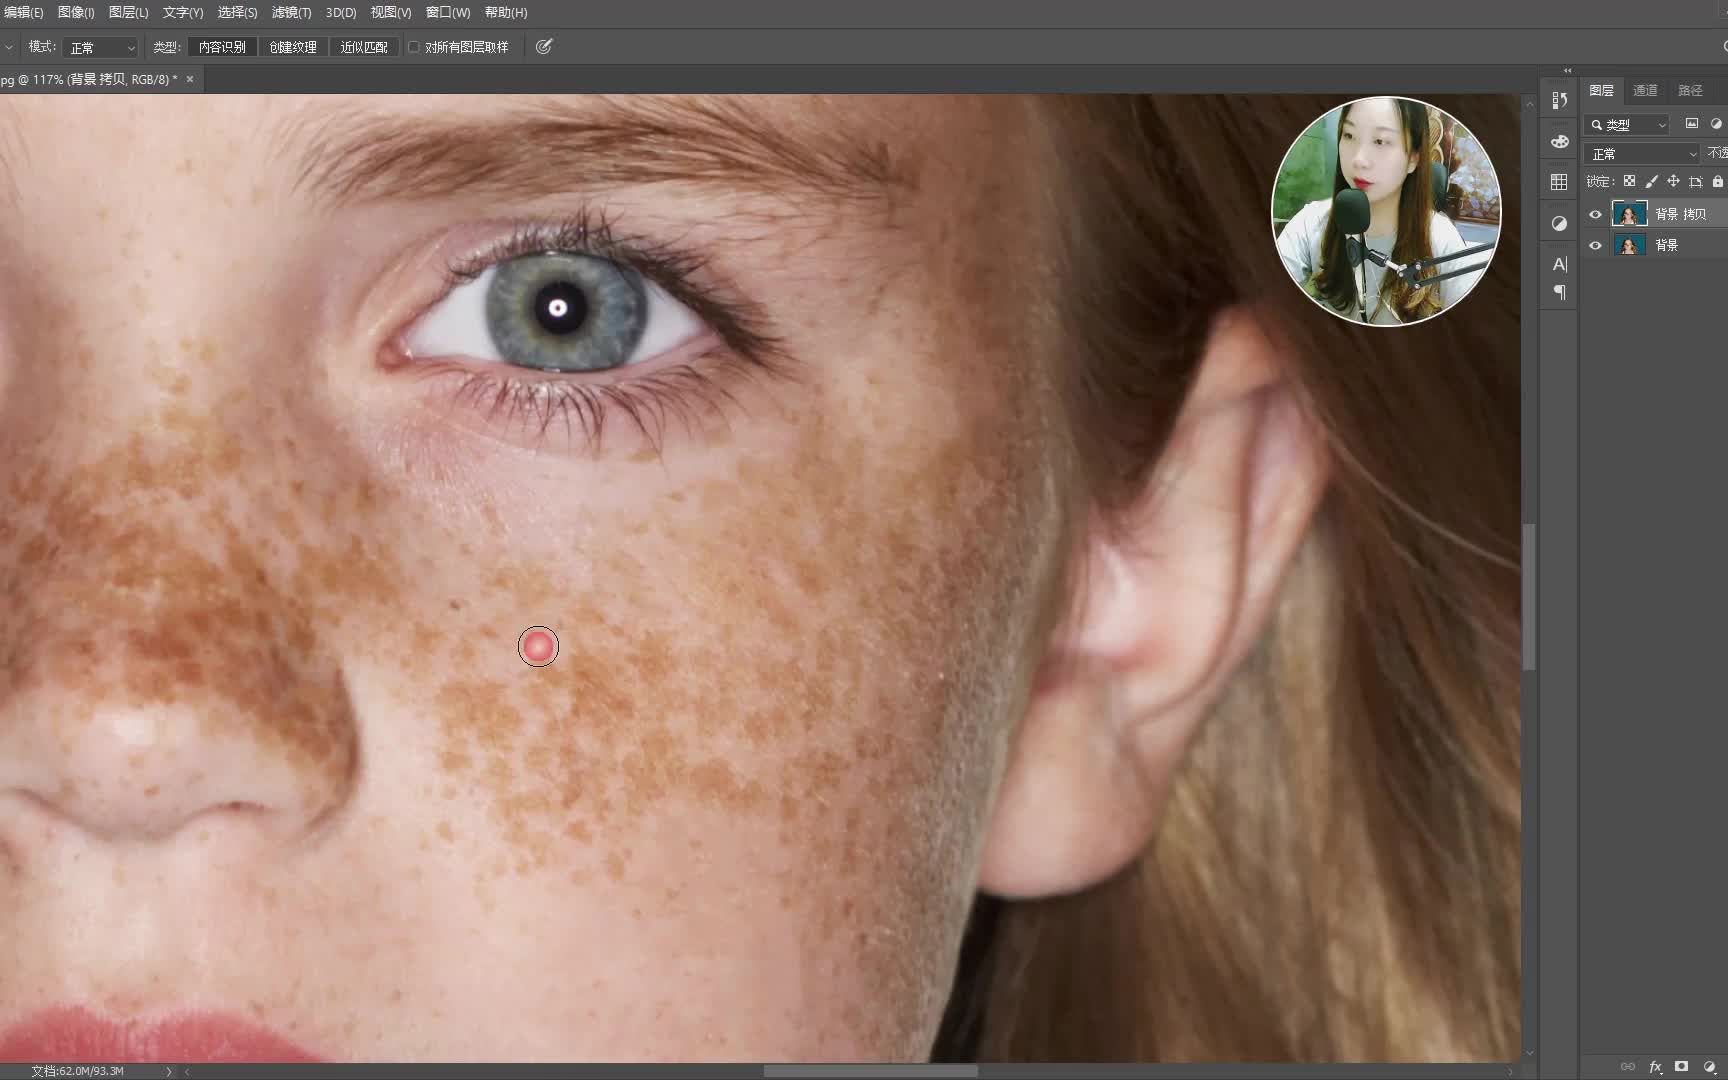1728x1080 pixels.
Task: Open the 视图(V) menu
Action: pos(391,12)
